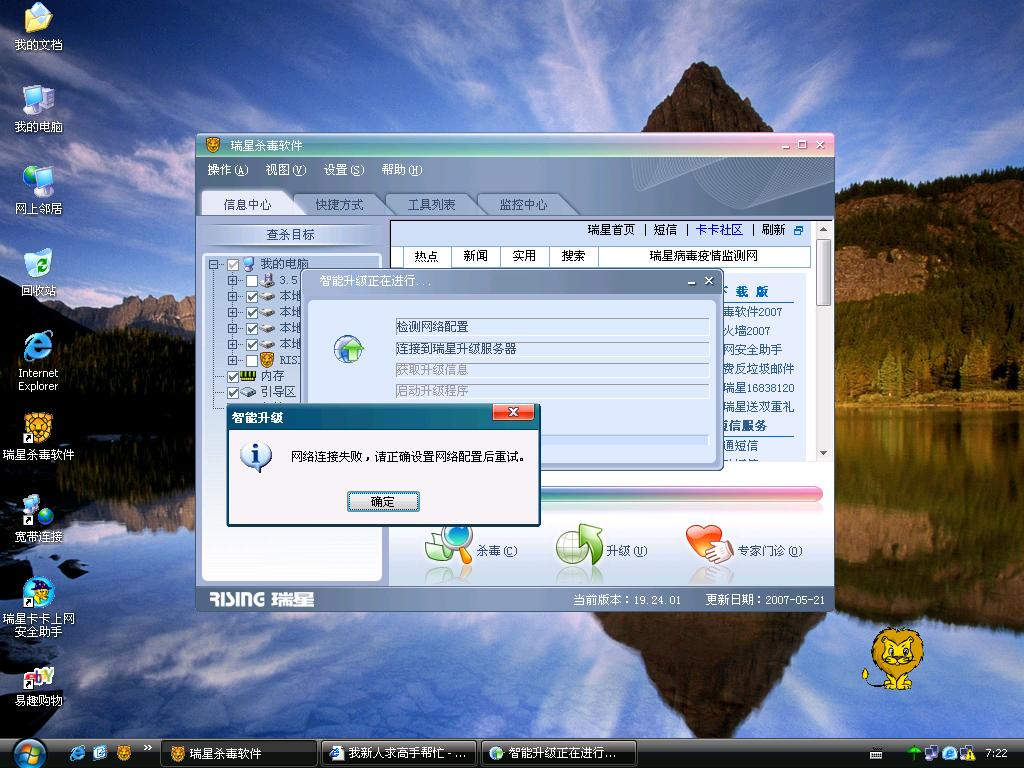The height and width of the screenshot is (768, 1024).
Task: Click network computers tray icon
Action: 931,753
